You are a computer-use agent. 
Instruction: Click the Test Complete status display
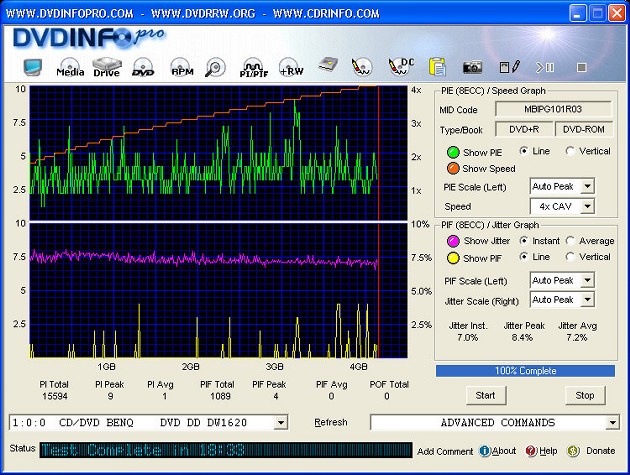pyautogui.click(x=226, y=450)
